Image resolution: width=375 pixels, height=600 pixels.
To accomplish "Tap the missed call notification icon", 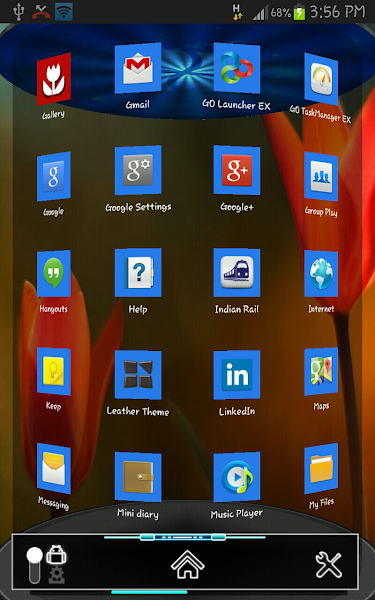I will click(x=41, y=12).
